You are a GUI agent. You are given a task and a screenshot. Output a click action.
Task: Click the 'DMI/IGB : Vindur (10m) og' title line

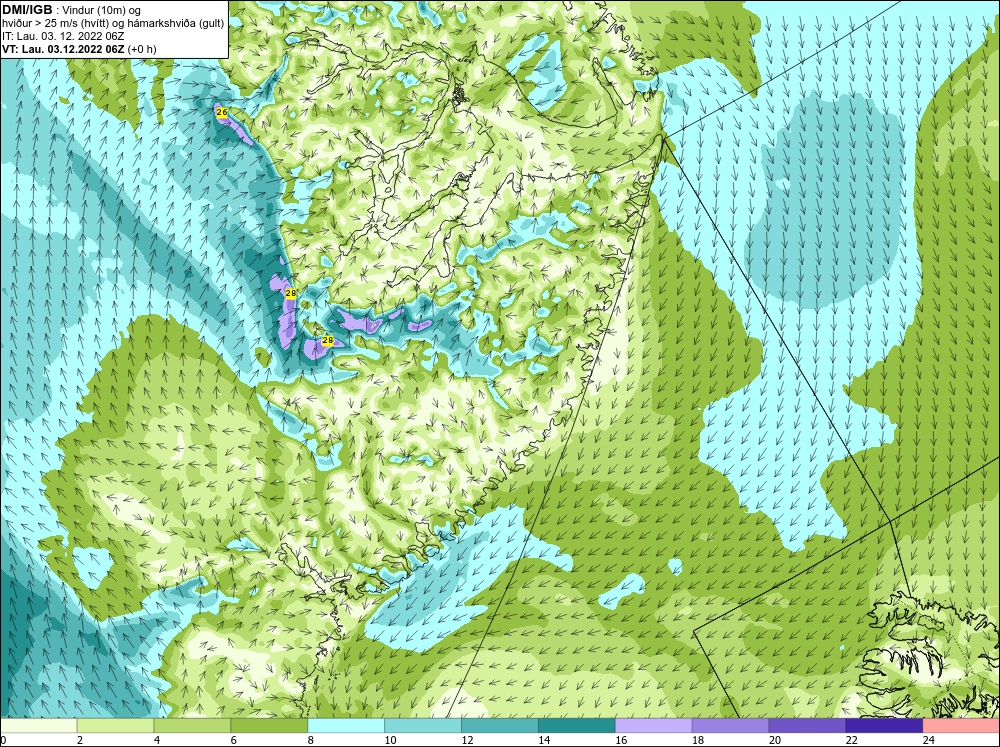coord(71,10)
